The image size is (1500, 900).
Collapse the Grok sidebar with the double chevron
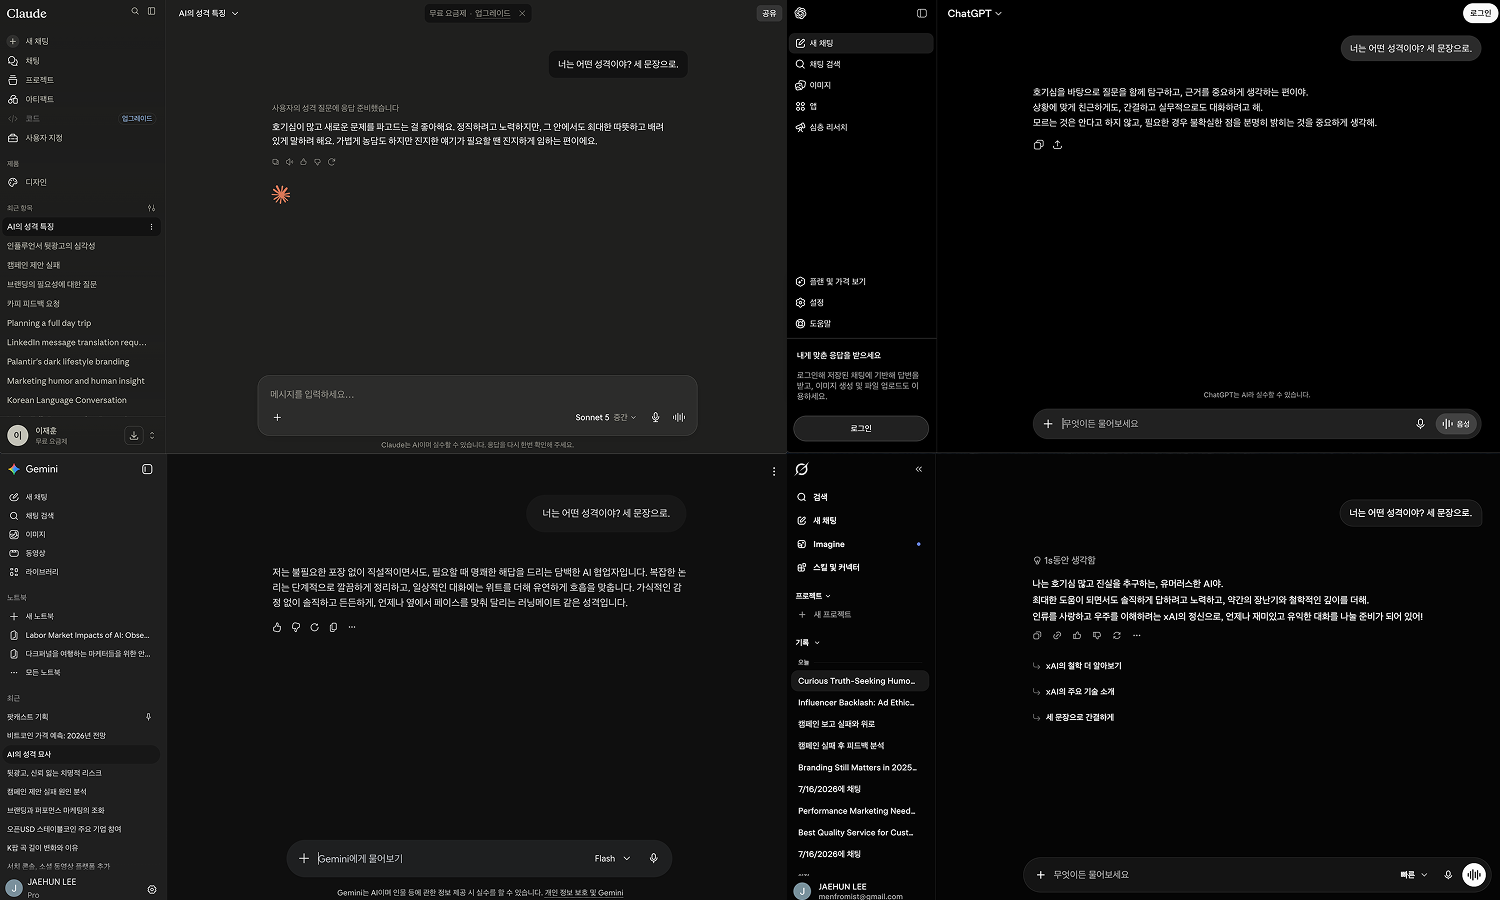(918, 469)
